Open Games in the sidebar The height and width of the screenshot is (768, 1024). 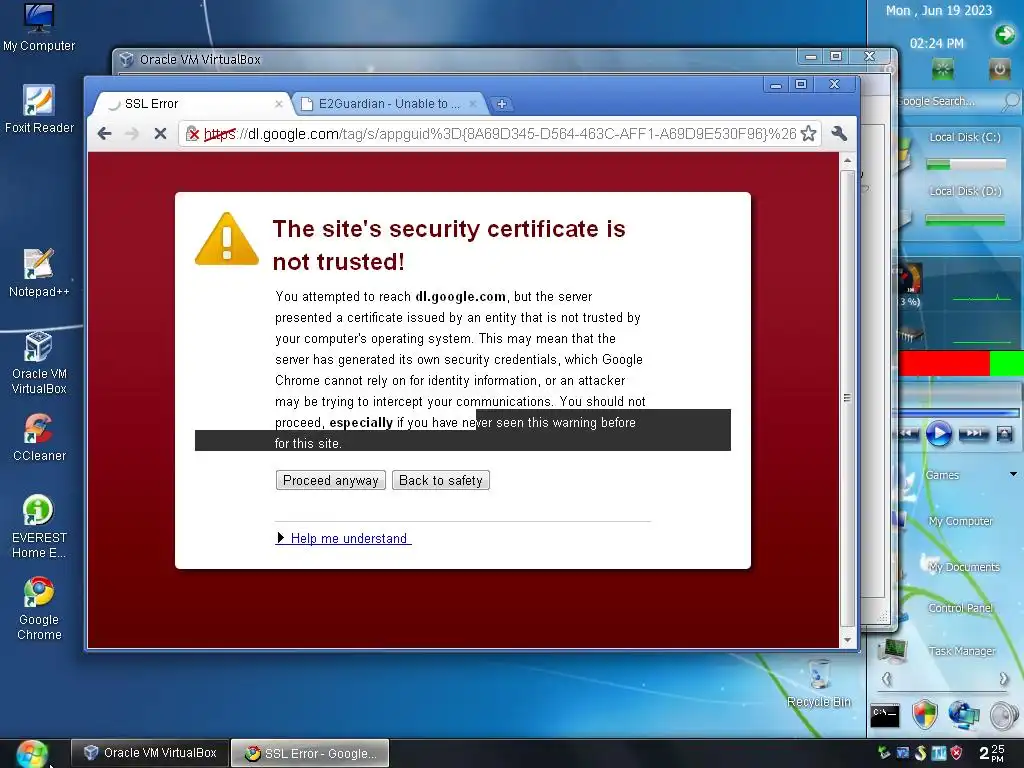tap(942, 475)
